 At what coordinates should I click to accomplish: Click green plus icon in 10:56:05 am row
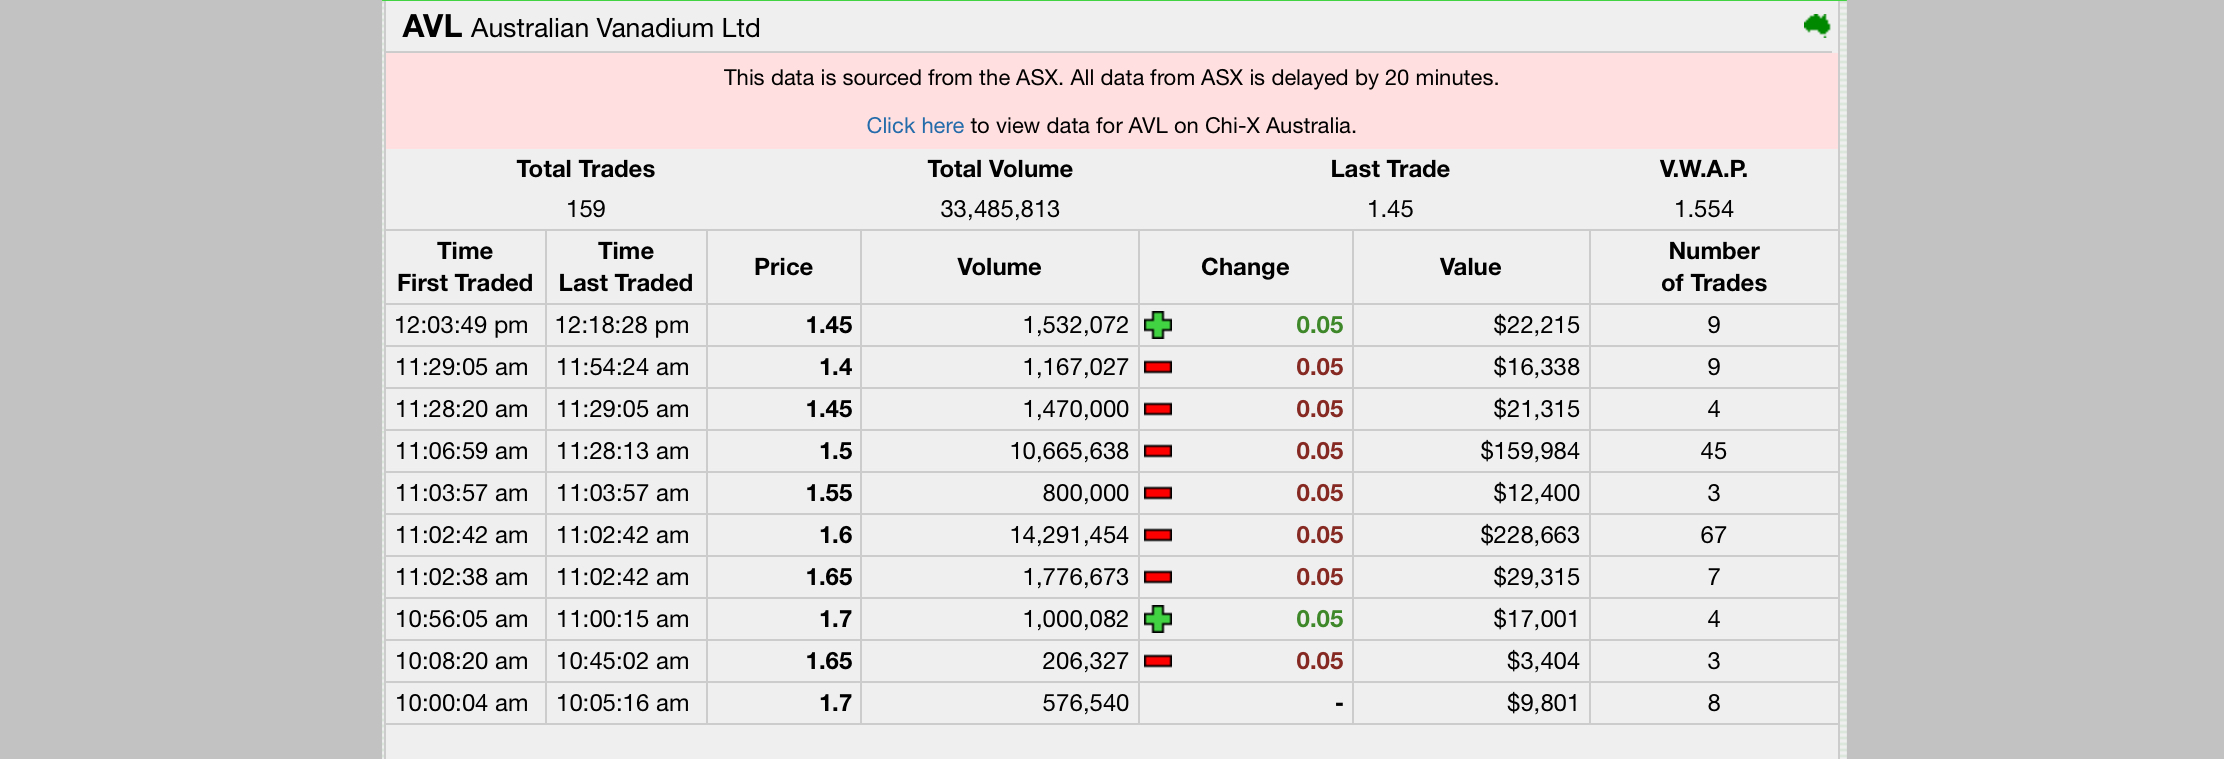(1158, 619)
